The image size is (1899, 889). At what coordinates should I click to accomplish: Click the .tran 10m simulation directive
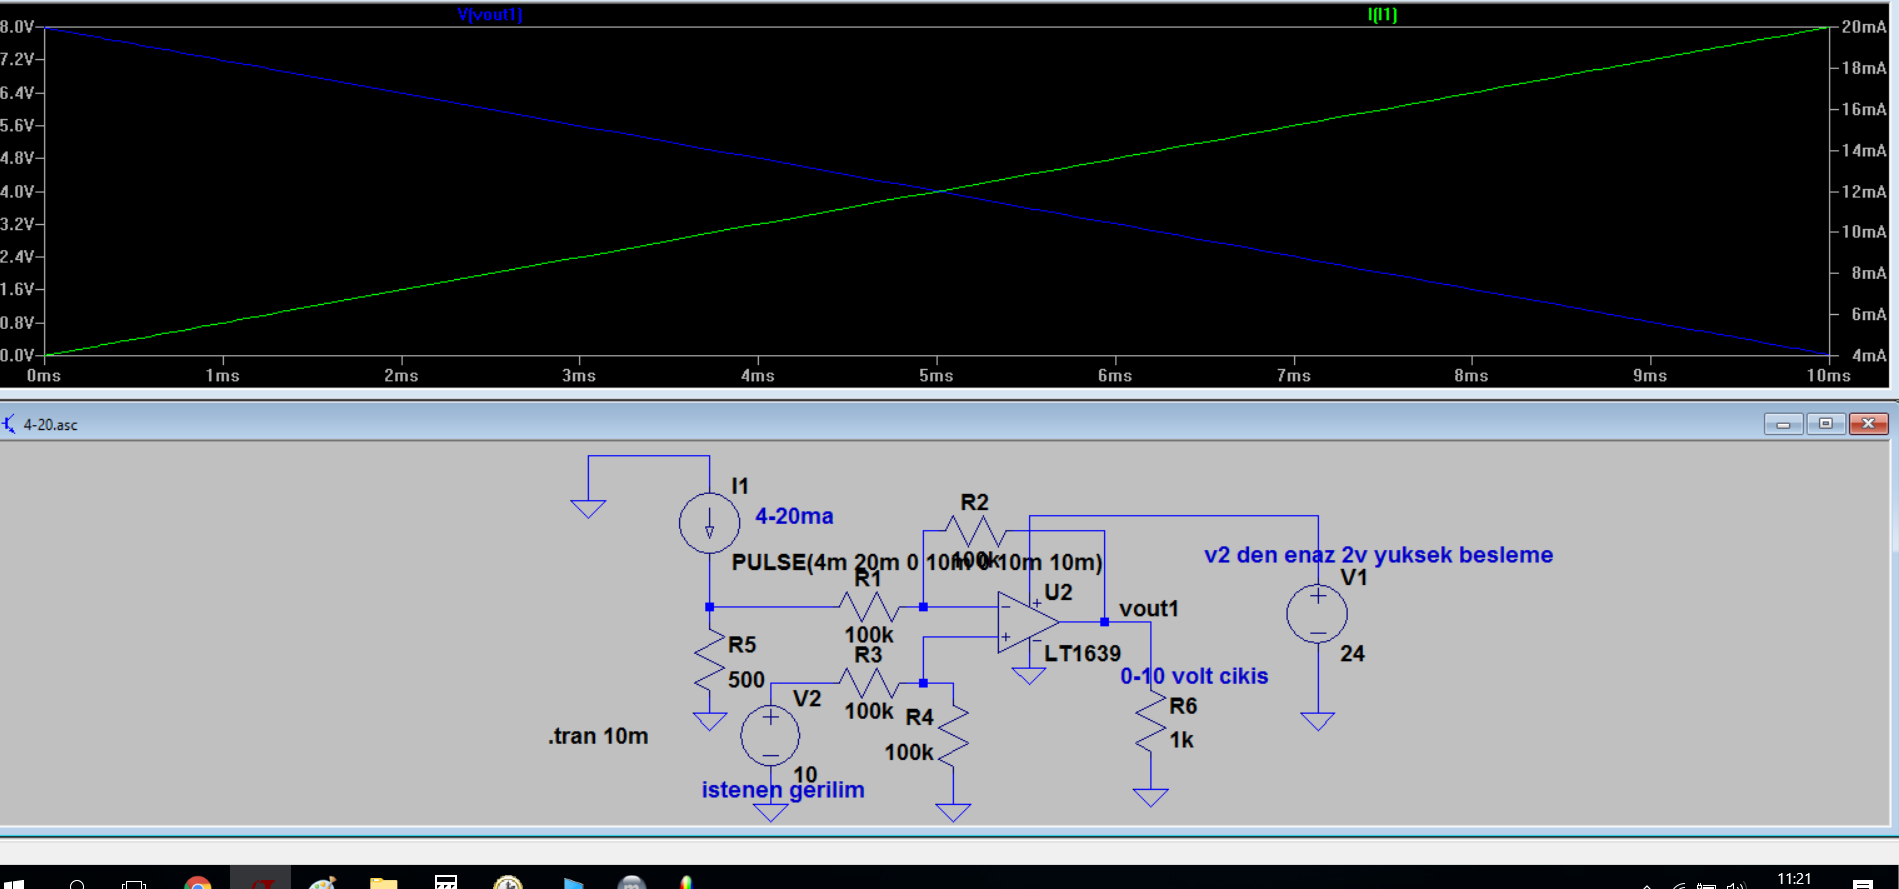(x=598, y=736)
